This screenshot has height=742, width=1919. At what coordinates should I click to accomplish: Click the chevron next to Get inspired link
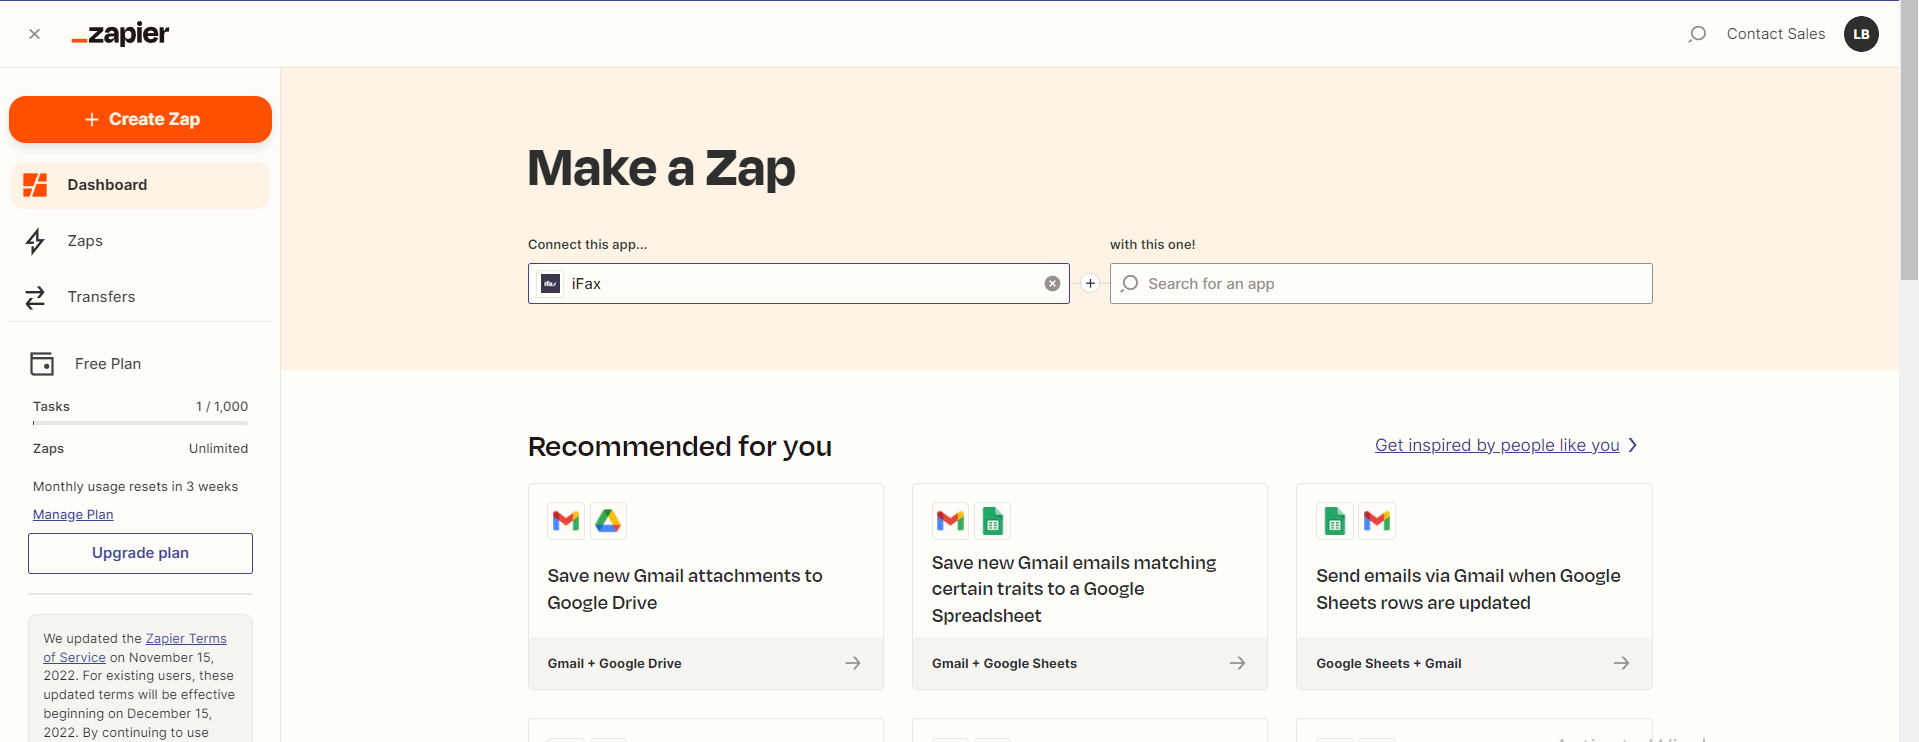point(1633,445)
